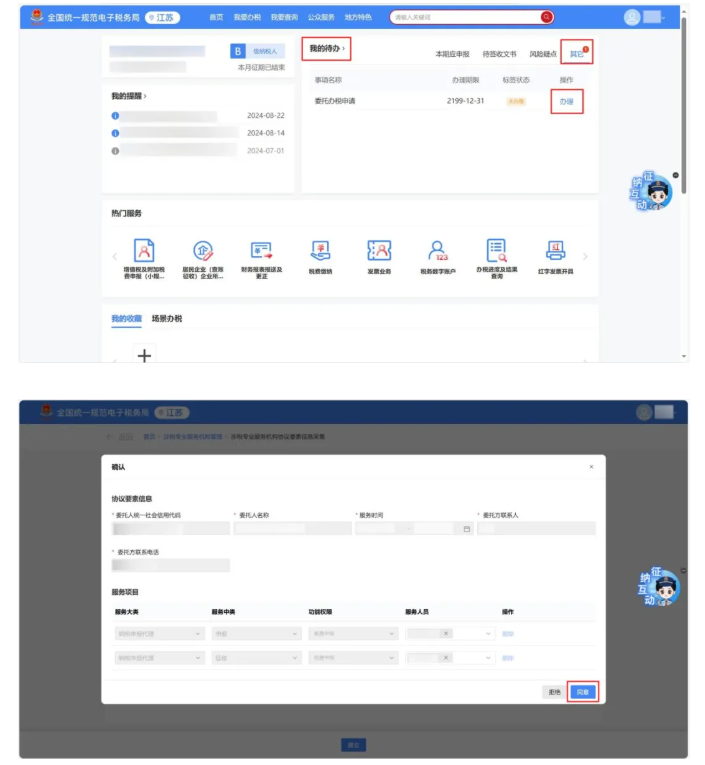Screen dimensions: 705x765
Task: Switch to the 其它 tab in 我的待办
Action: point(576,54)
